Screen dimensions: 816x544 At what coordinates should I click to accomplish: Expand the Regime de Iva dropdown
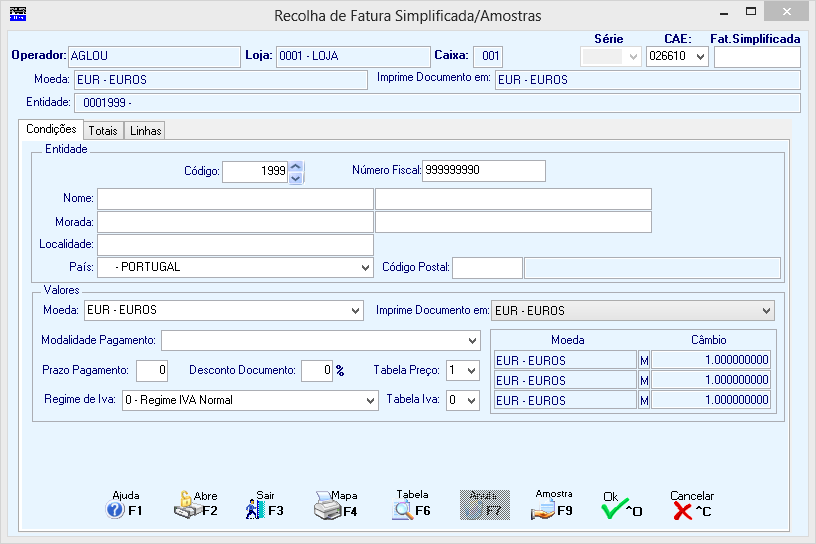(370, 401)
